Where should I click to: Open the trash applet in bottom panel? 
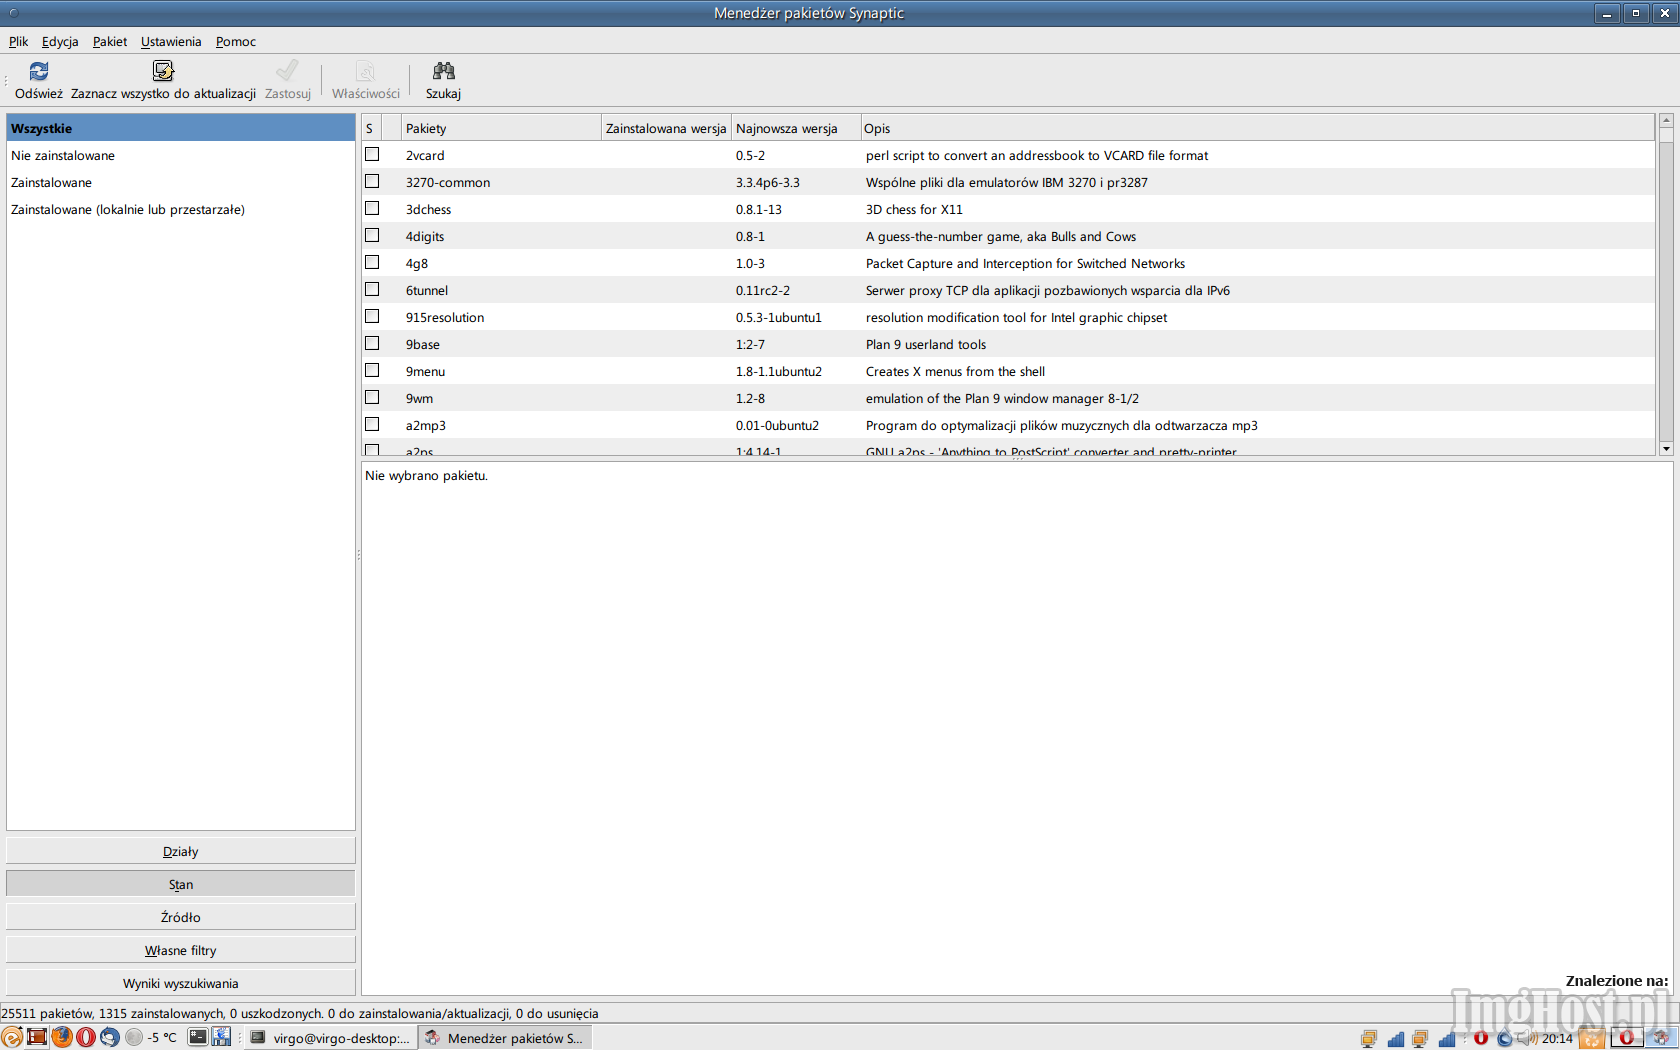tap(1592, 1038)
